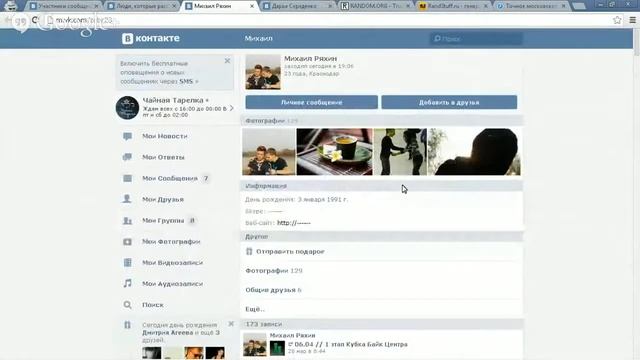Screen dimensions: 640x360
Task: Close the SMS notifications banner
Action: point(227,61)
